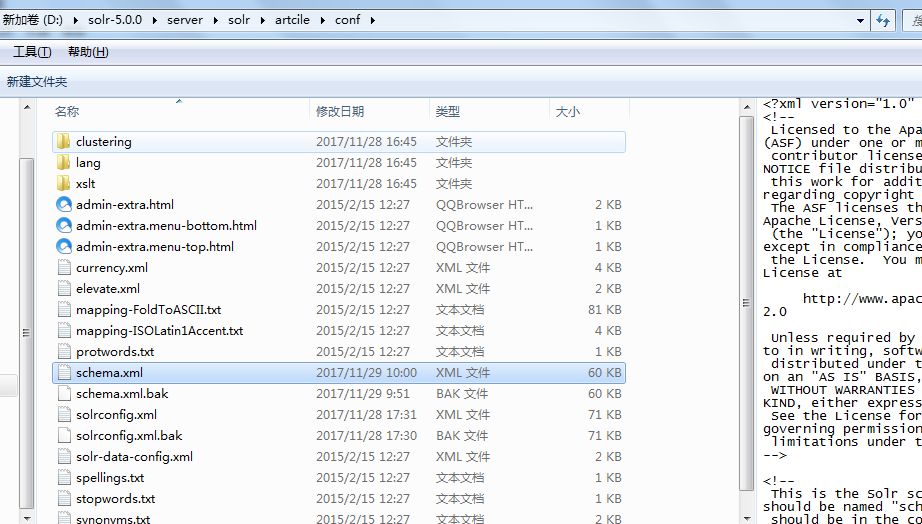Open the 帮助(H) menu
This screenshot has height=524, width=922.
pos(88,52)
